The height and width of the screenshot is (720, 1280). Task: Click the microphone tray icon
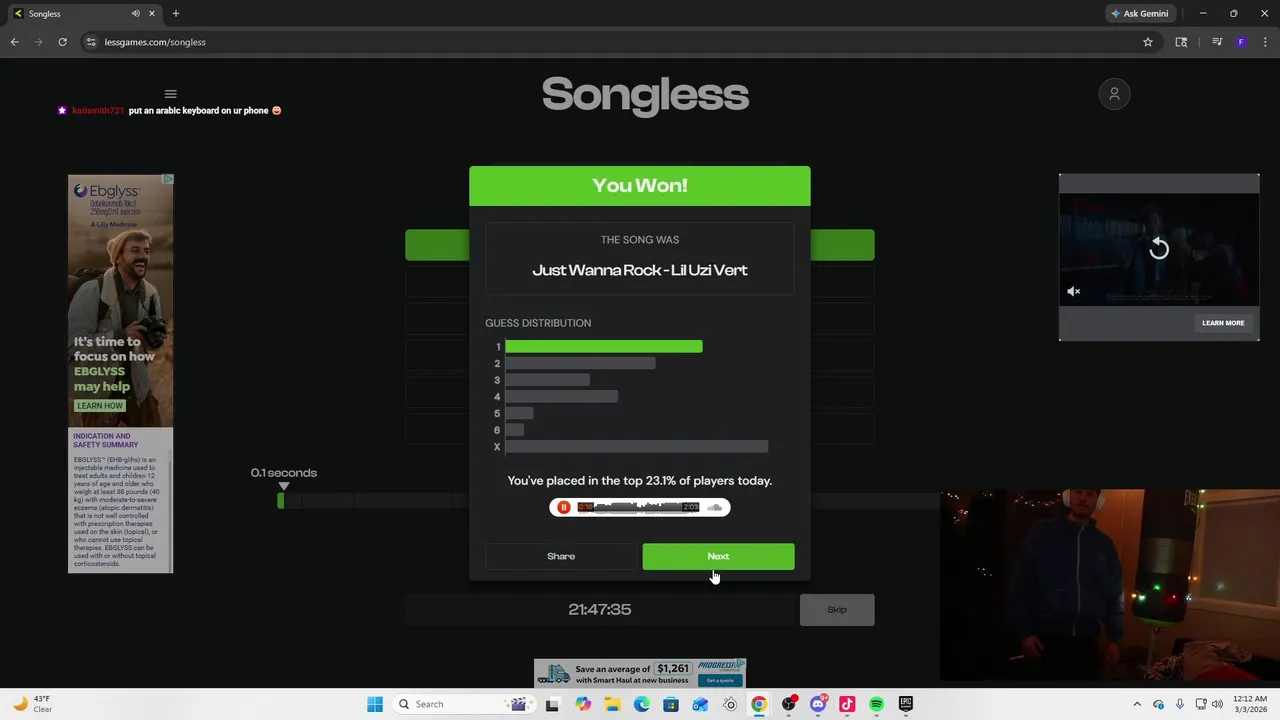(x=1180, y=704)
